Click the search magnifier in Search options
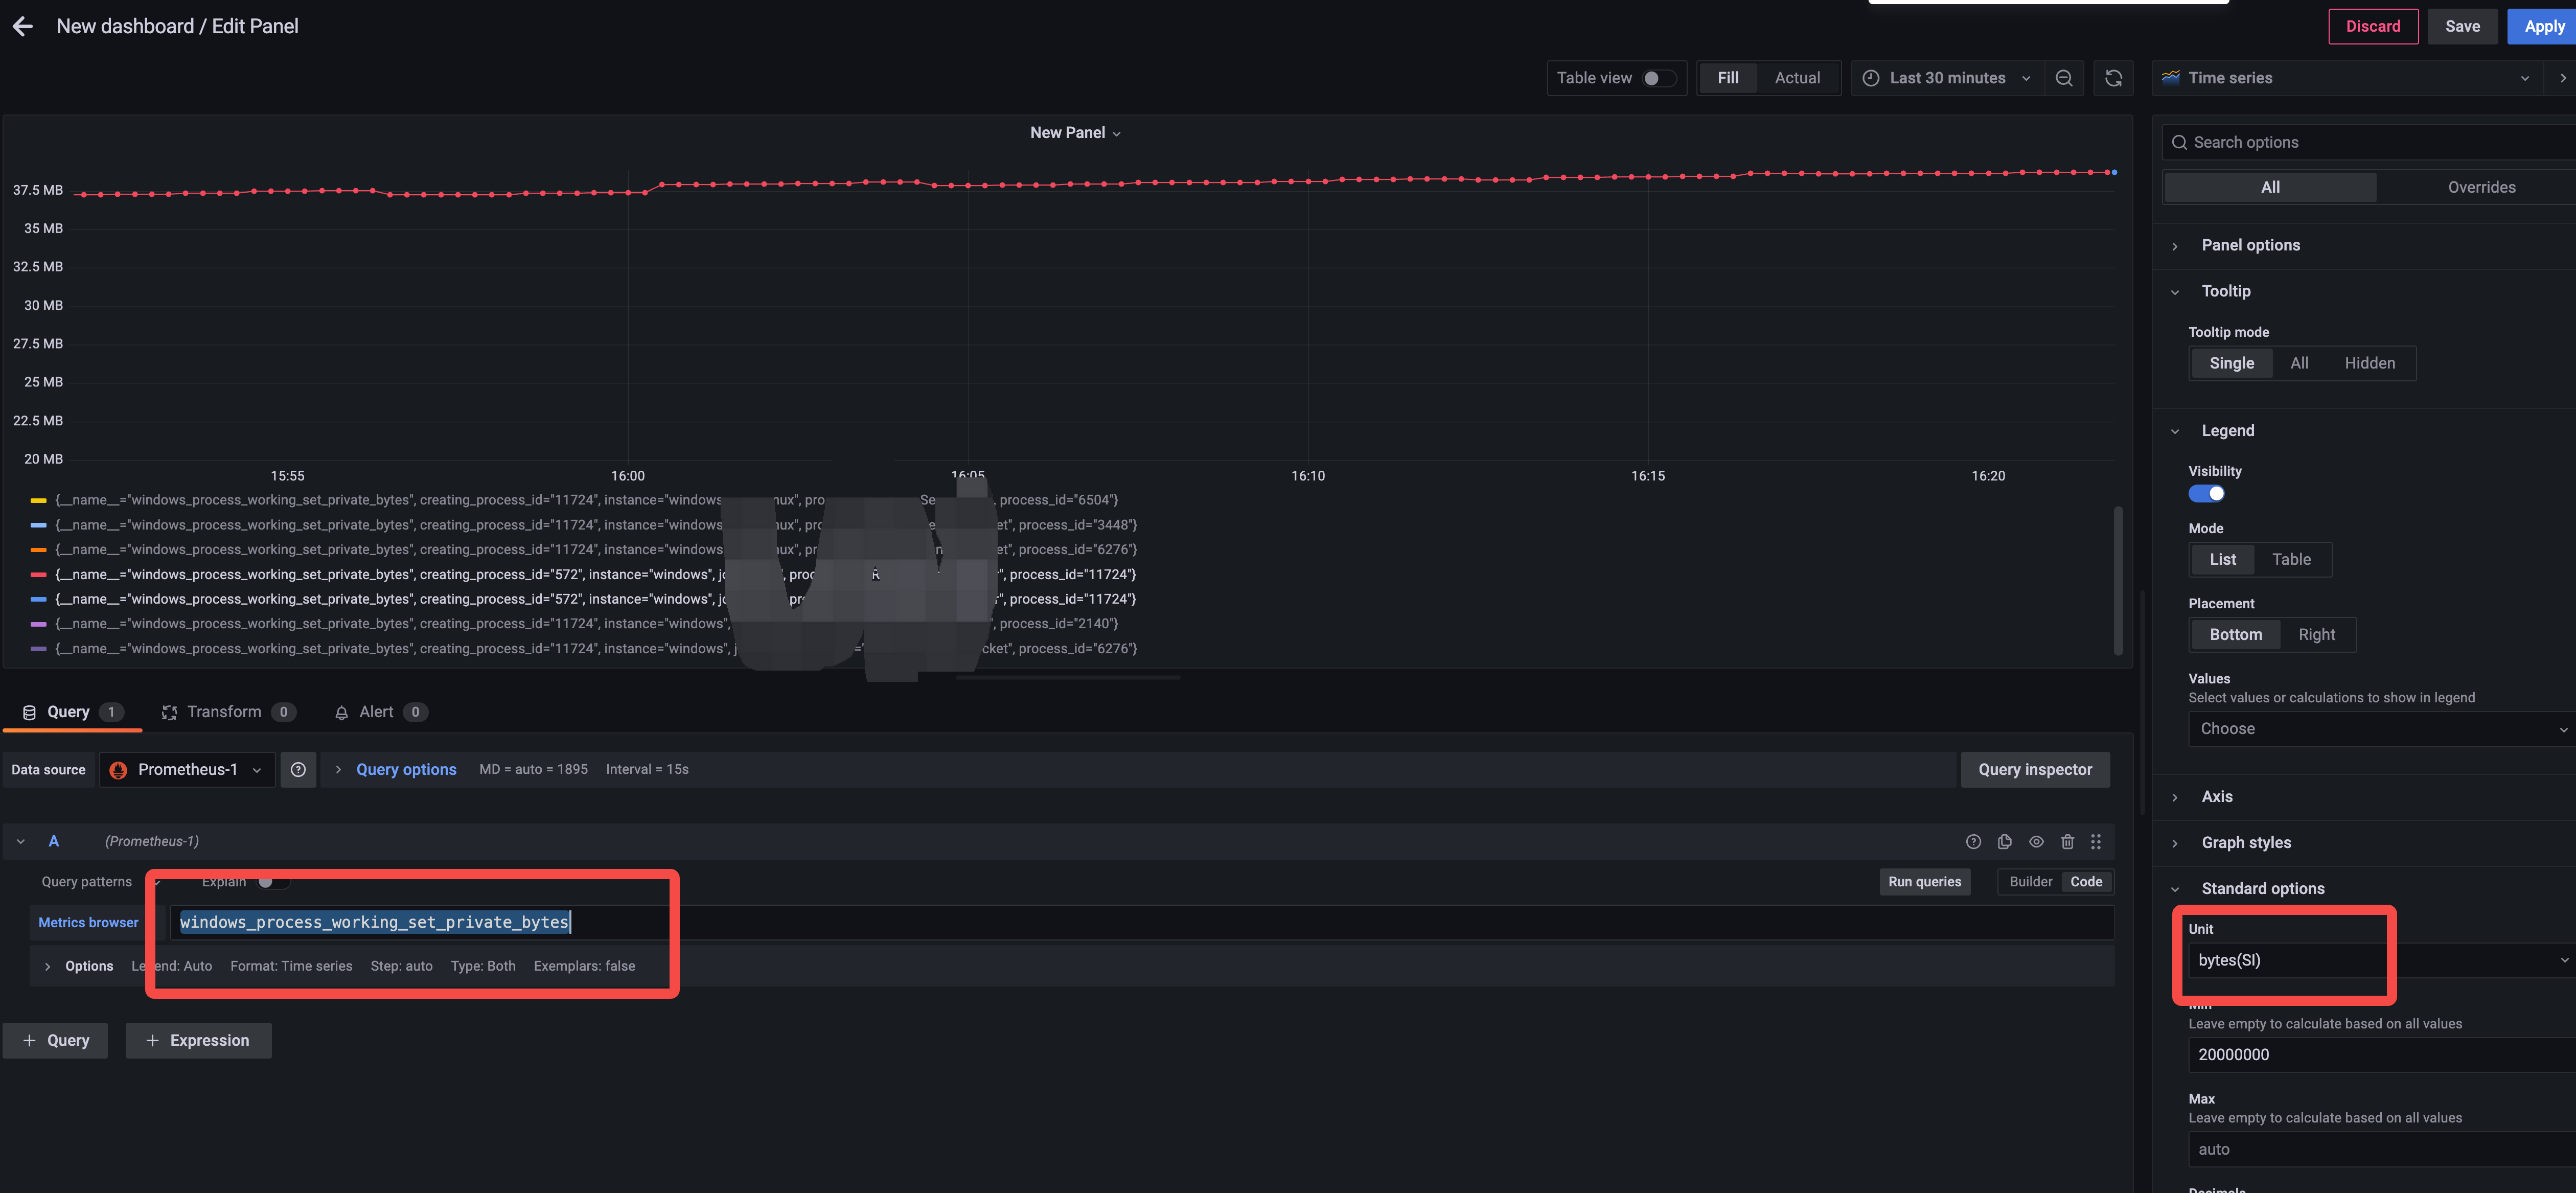Image resolution: width=2576 pixels, height=1193 pixels. click(x=2179, y=142)
